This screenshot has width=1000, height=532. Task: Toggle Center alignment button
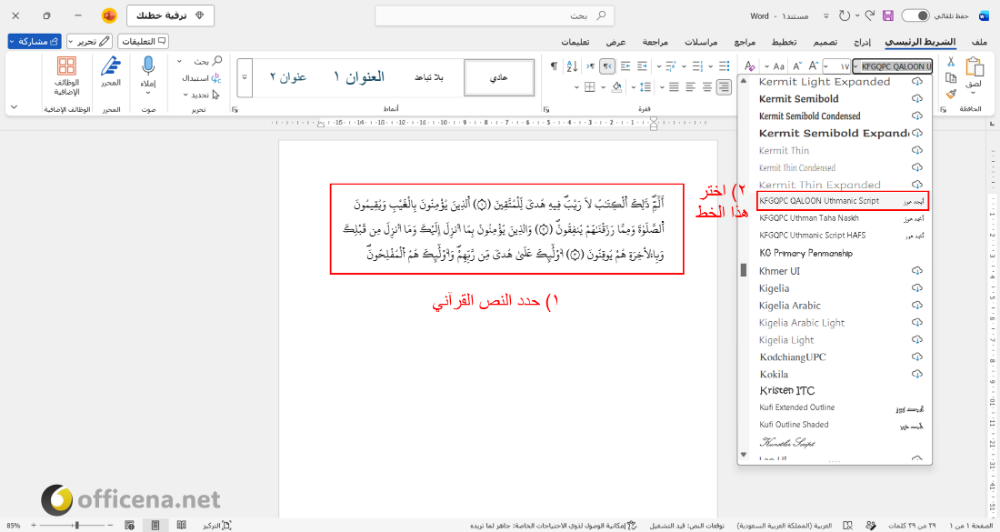tap(707, 87)
